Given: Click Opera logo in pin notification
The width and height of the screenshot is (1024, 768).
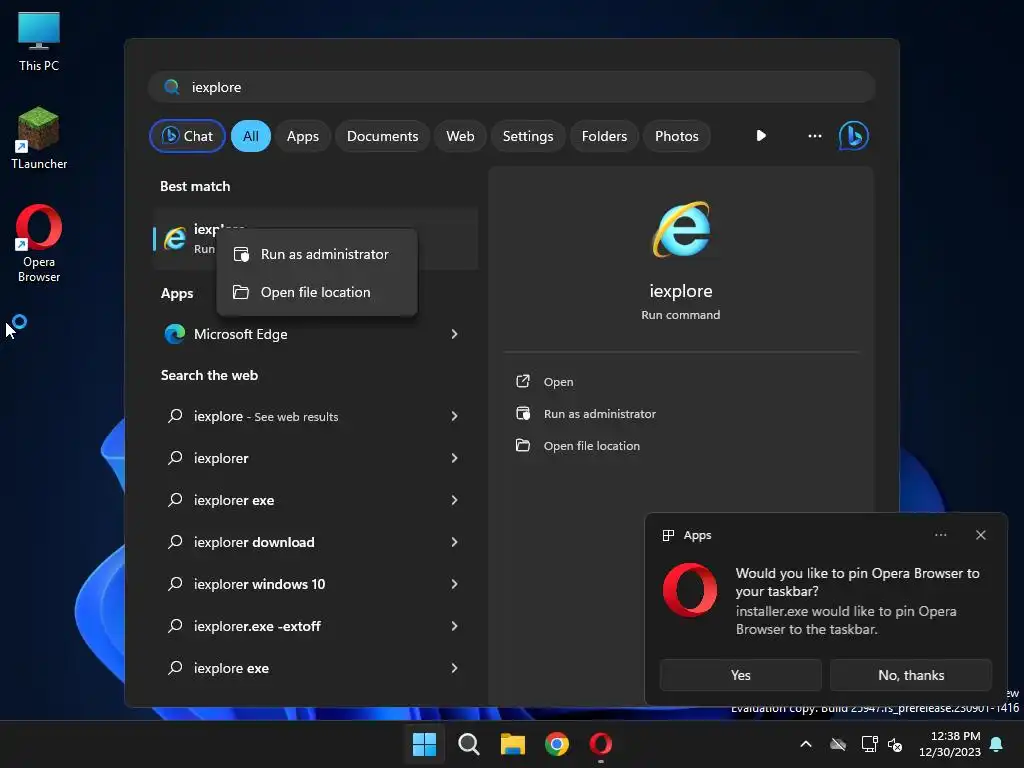Looking at the screenshot, I should [690, 590].
